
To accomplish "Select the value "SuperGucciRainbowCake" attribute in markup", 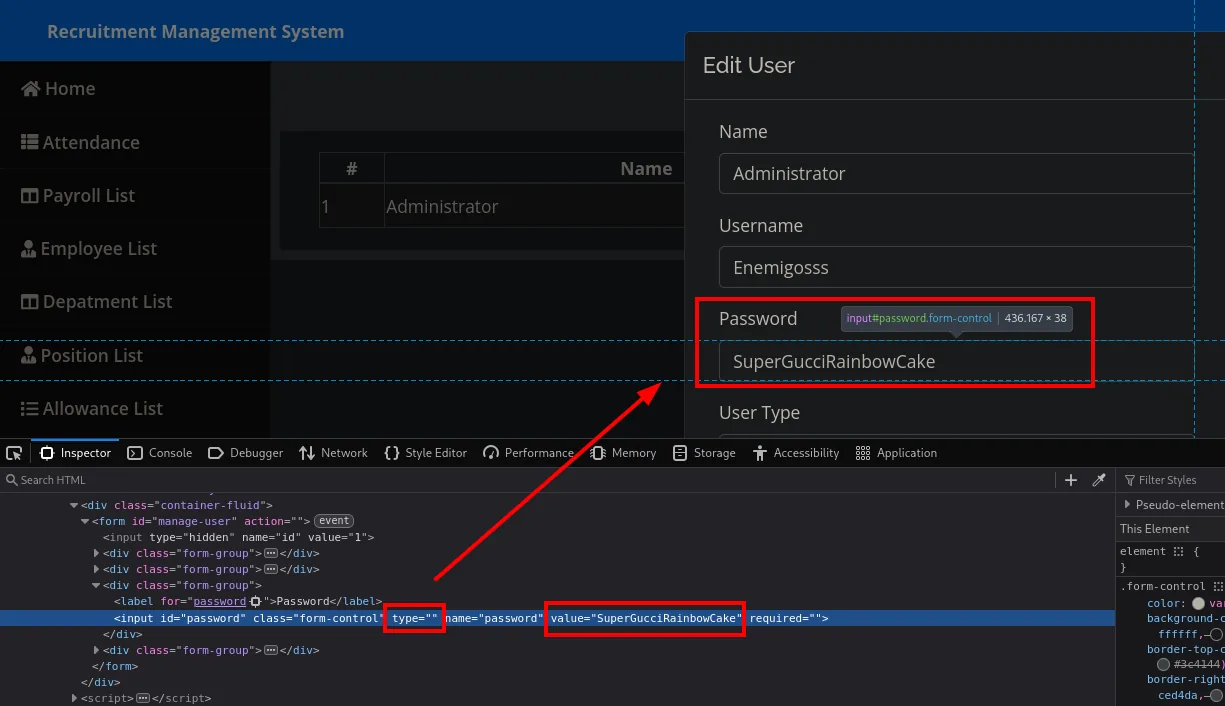I will click(646, 618).
